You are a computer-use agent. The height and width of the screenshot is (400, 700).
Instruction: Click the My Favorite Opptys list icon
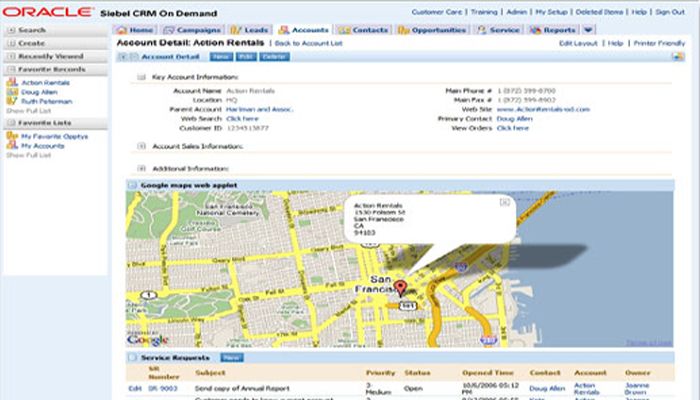[x=12, y=136]
